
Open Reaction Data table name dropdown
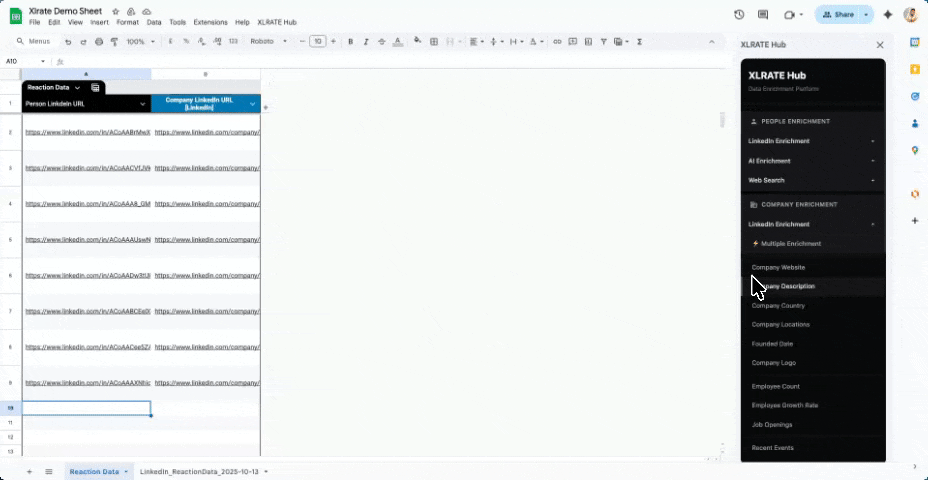[x=77, y=88]
